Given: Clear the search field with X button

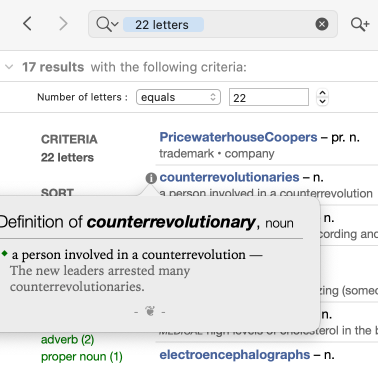Looking at the screenshot, I should coord(322,24).
